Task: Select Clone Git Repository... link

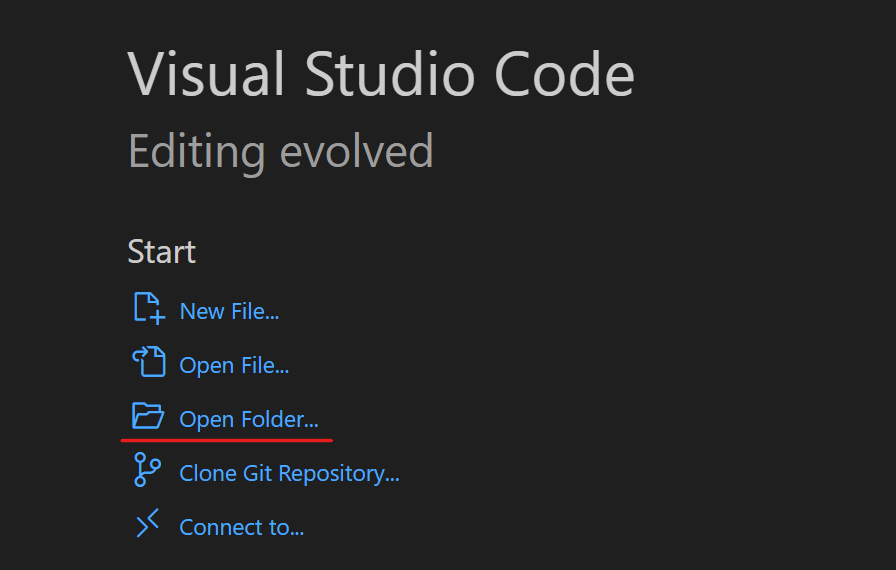Action: click(289, 473)
